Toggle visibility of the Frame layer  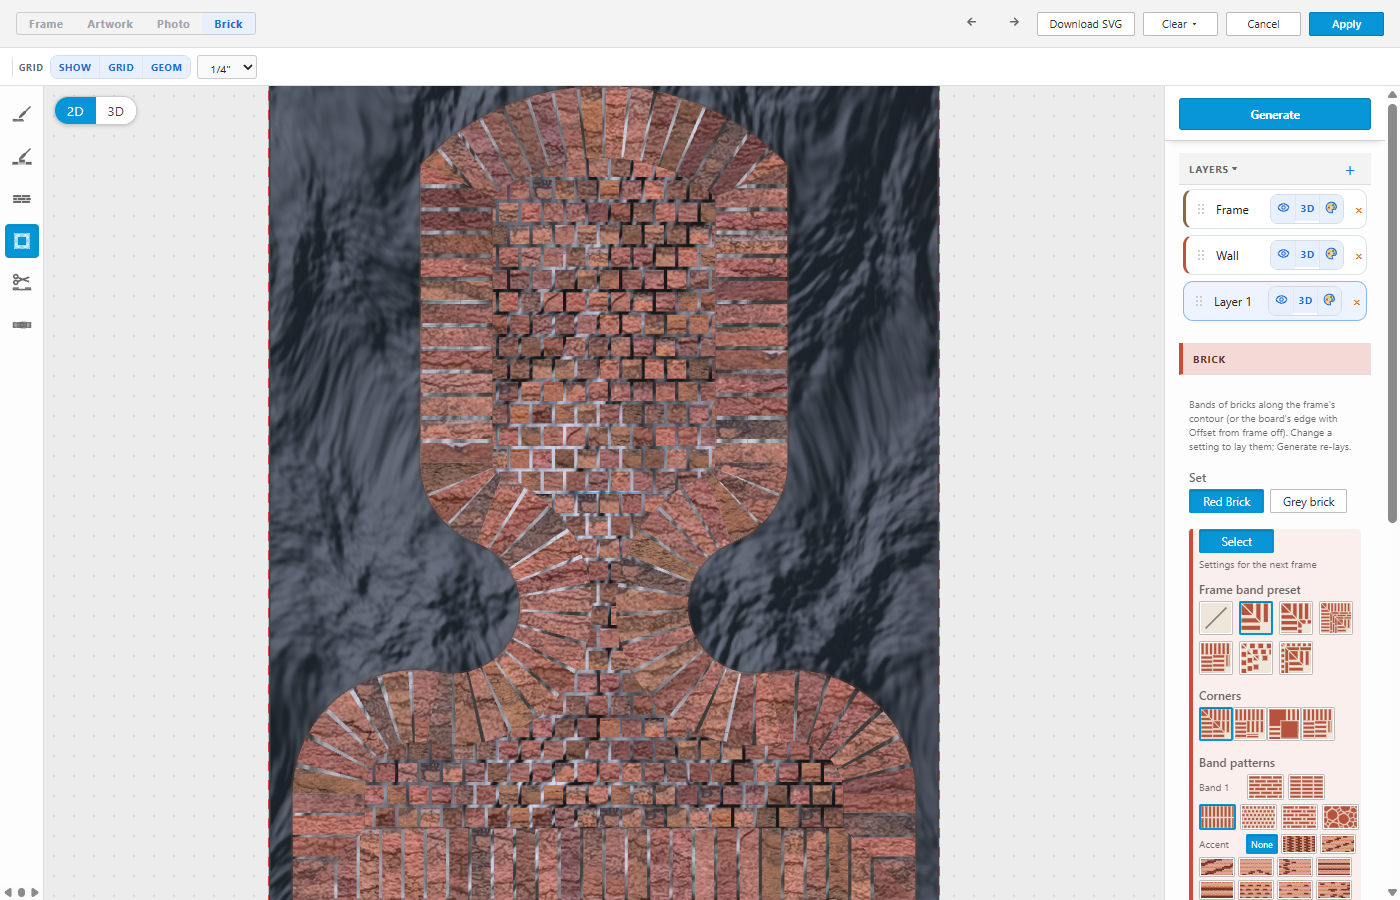(1283, 208)
